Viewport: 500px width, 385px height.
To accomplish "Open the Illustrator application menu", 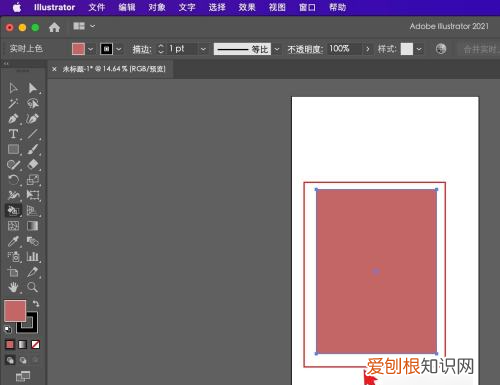I will tap(54, 7).
